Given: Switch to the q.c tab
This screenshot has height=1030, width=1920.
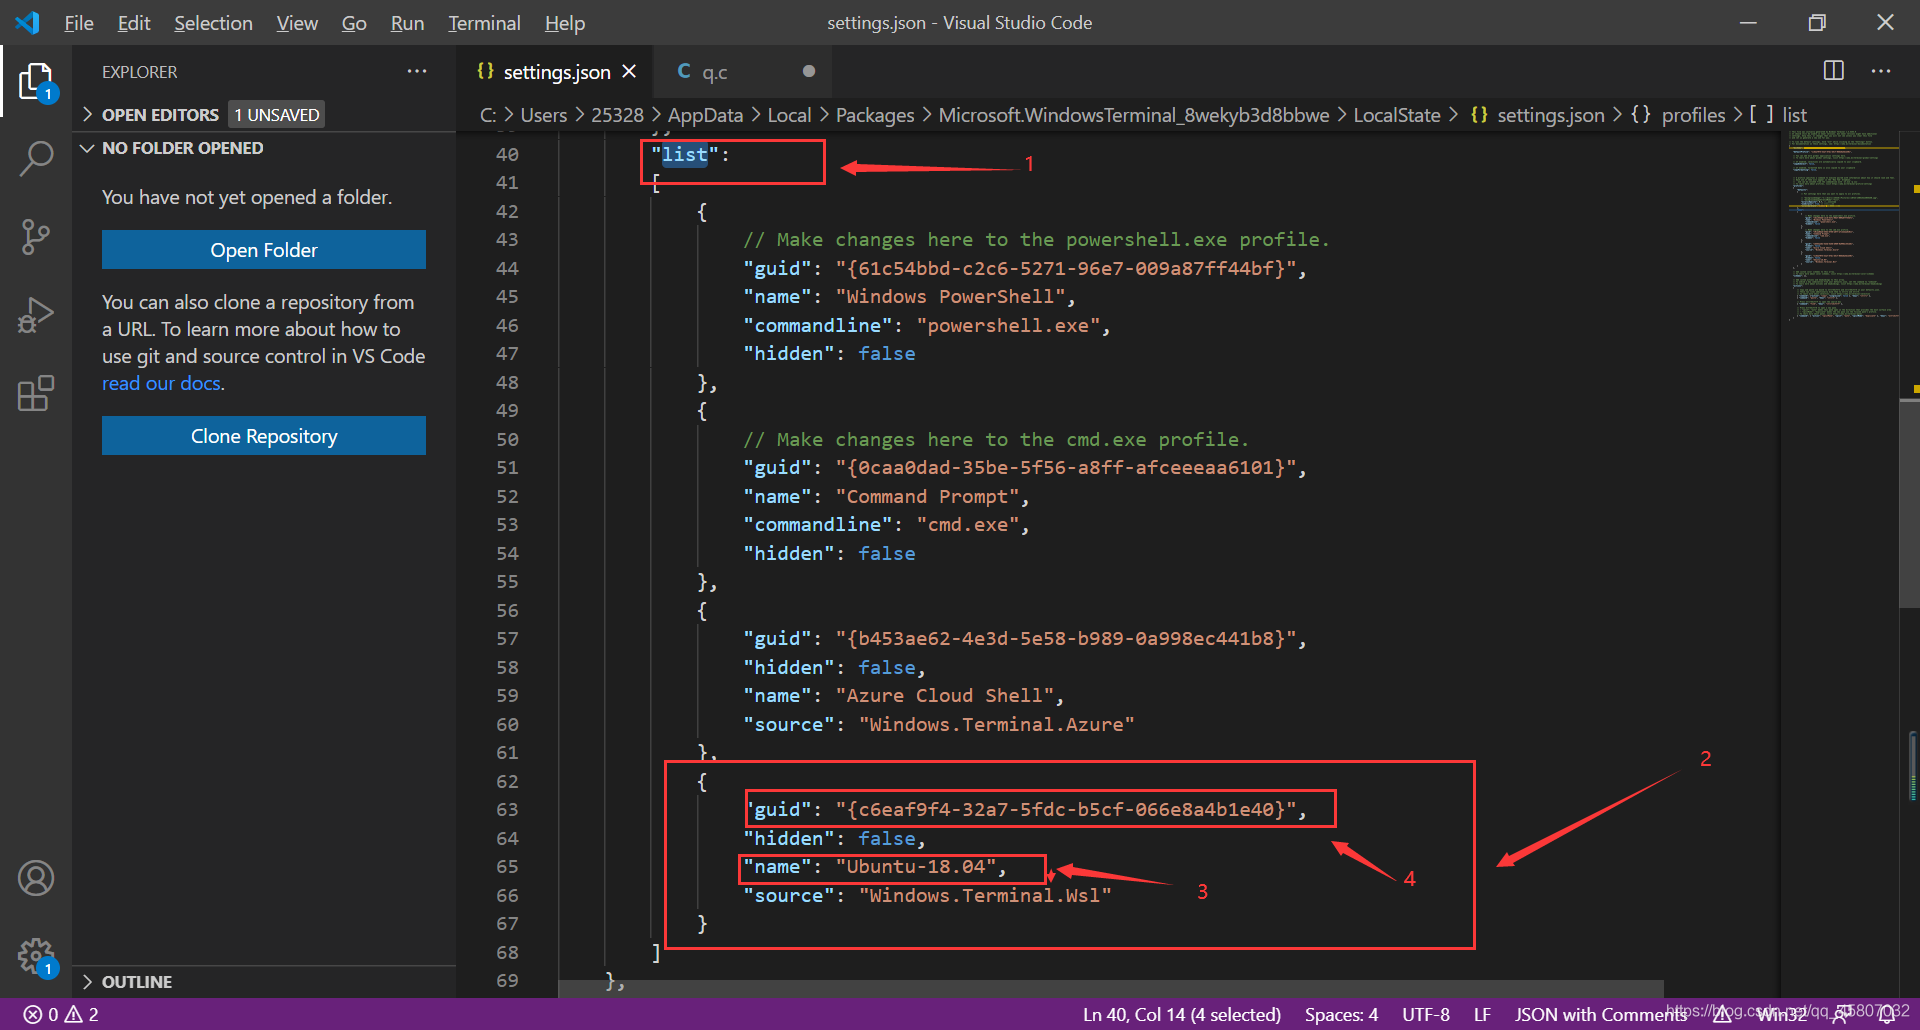Looking at the screenshot, I should click(x=745, y=72).
